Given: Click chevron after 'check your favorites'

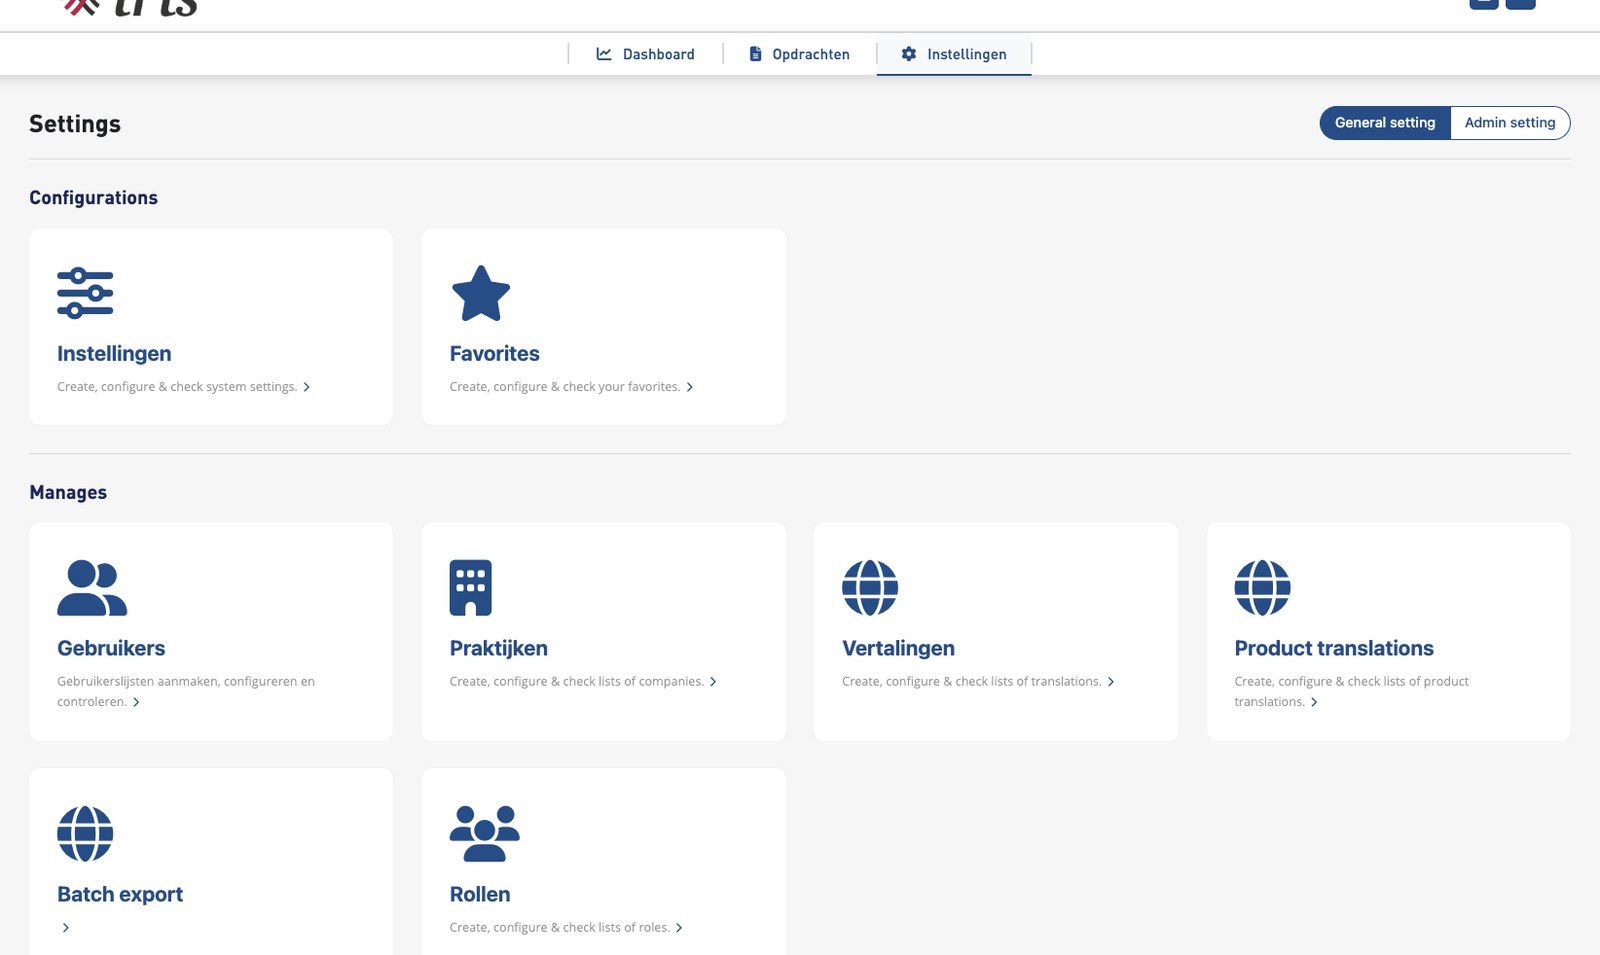Looking at the screenshot, I should pyautogui.click(x=689, y=387).
